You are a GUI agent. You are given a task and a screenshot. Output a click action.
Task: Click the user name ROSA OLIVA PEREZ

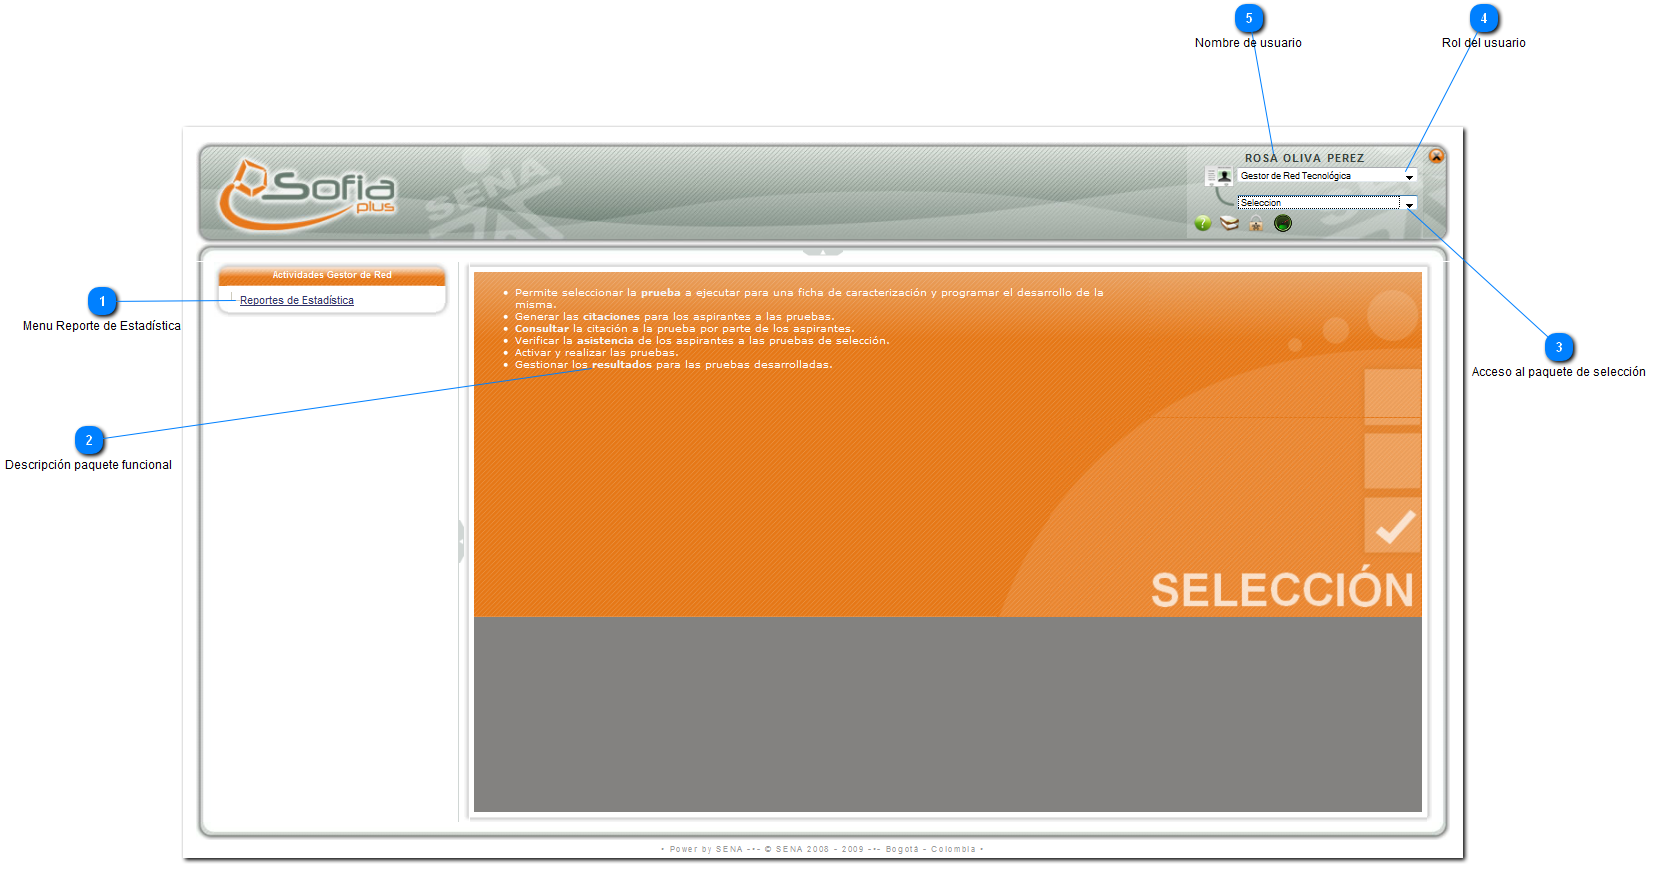coord(1304,158)
